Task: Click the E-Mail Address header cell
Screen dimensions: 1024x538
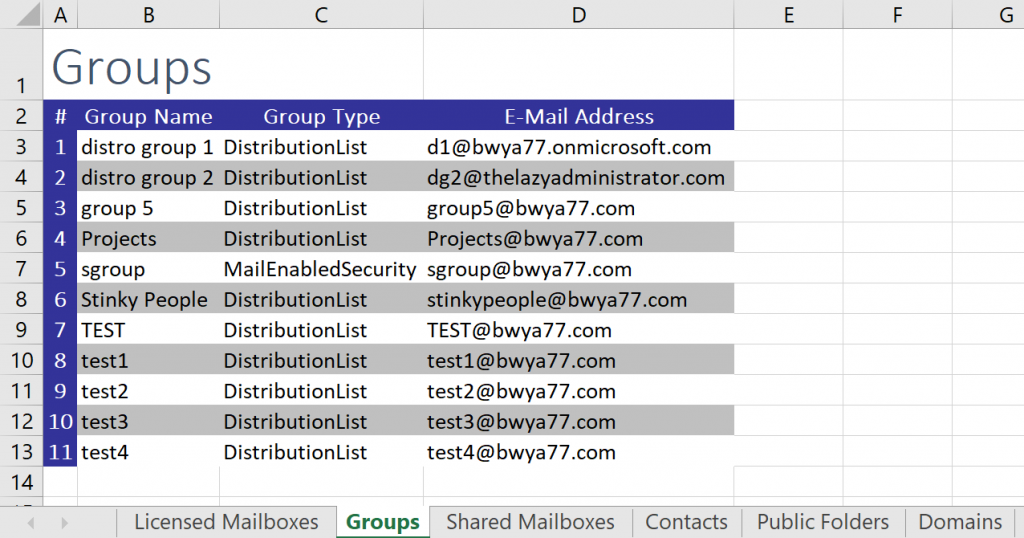Action: point(579,116)
